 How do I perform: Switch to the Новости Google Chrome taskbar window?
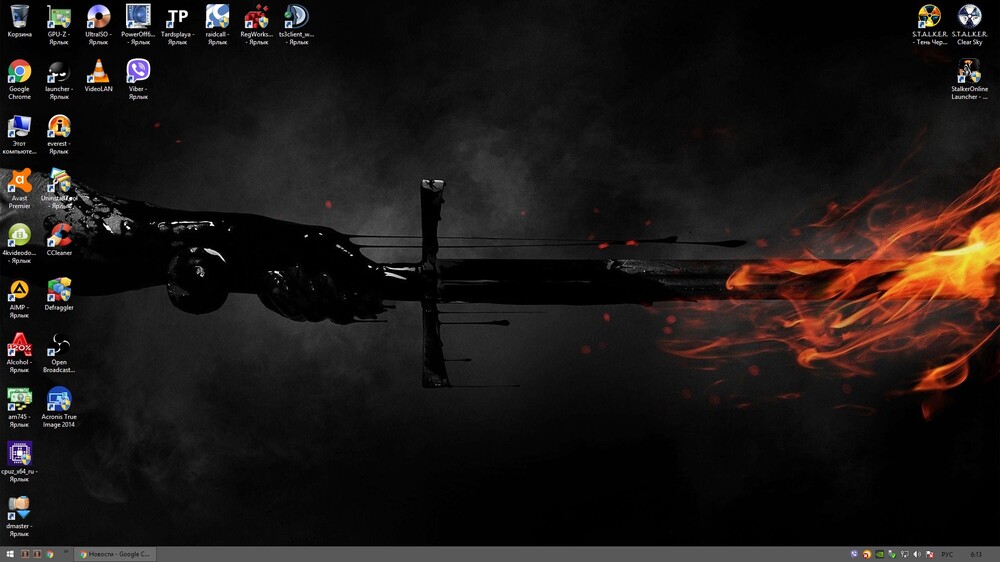[117, 554]
